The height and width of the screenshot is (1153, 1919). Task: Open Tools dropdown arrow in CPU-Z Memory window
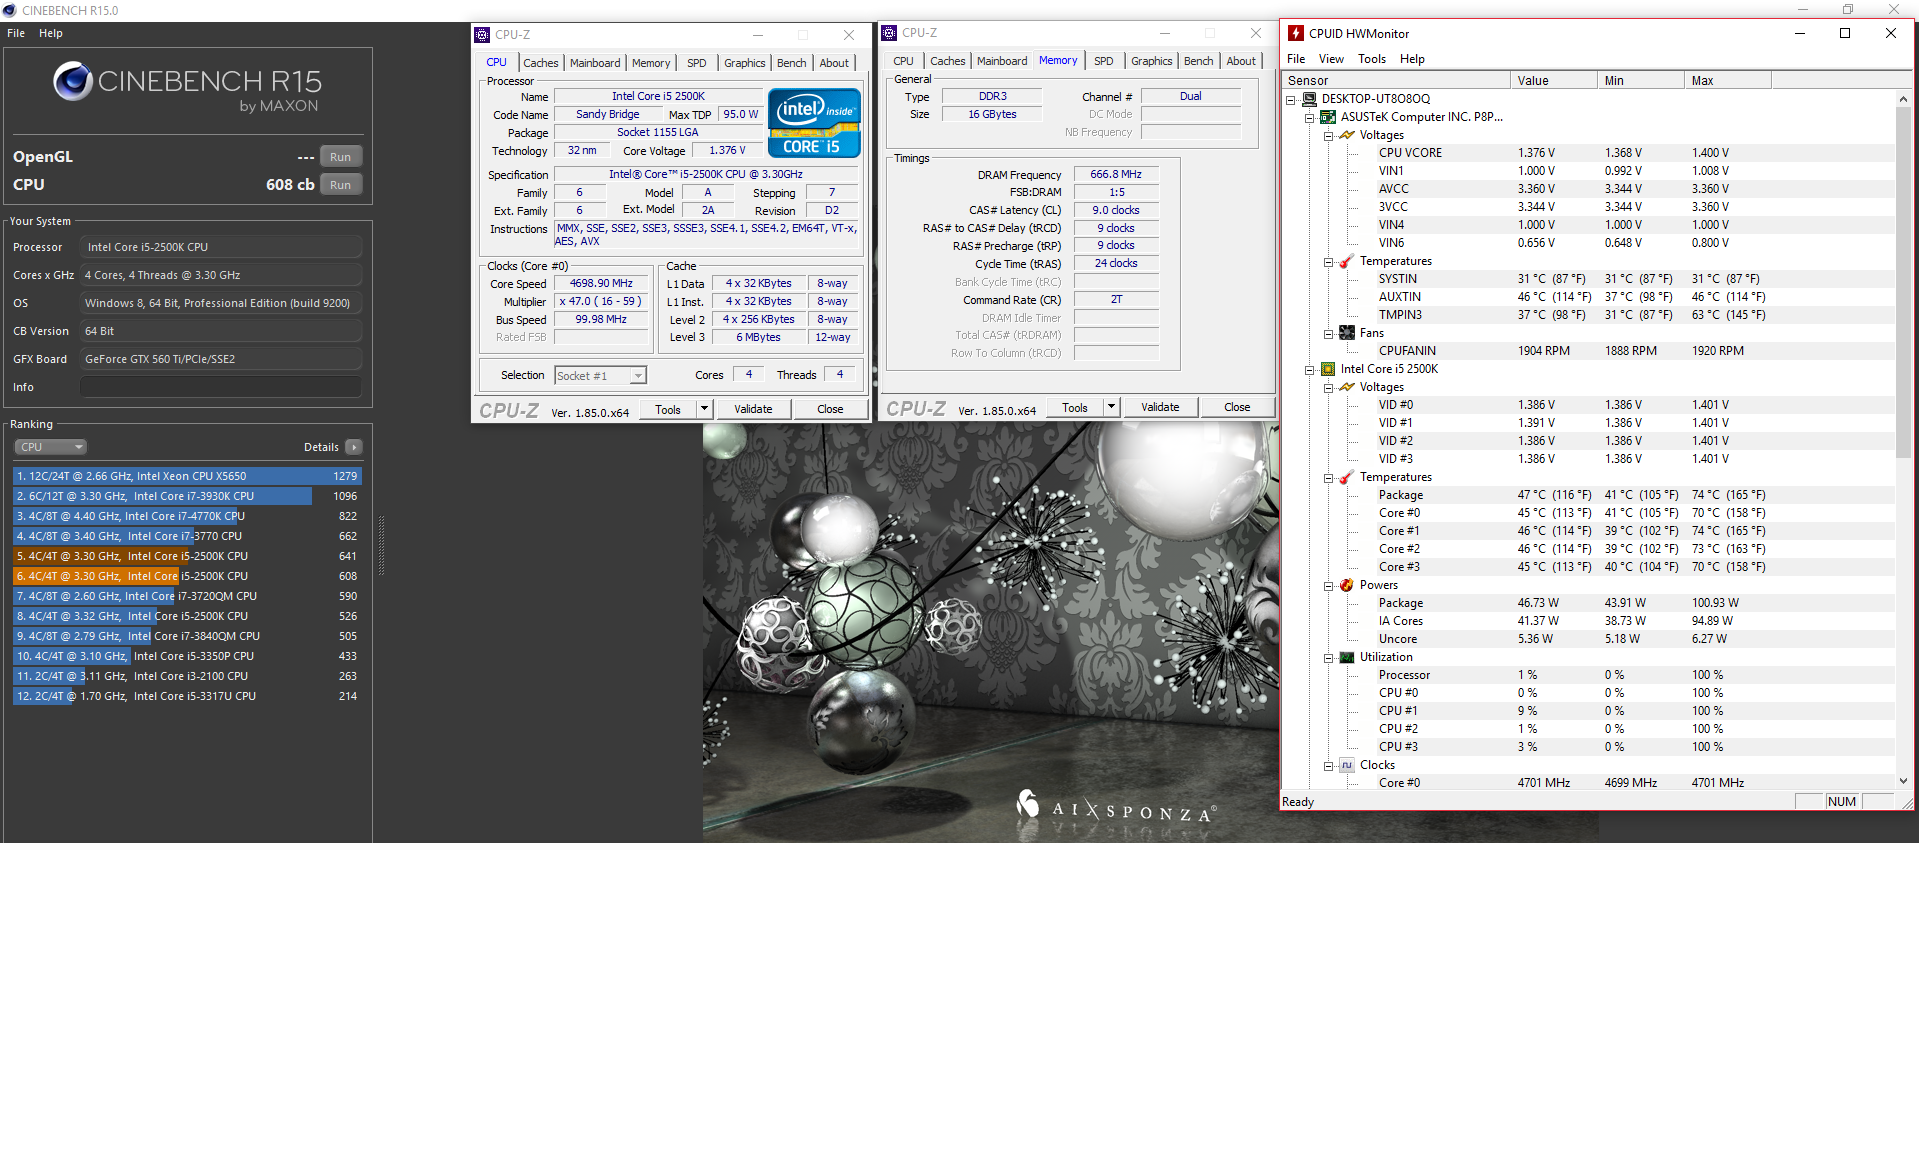pyautogui.click(x=1111, y=406)
